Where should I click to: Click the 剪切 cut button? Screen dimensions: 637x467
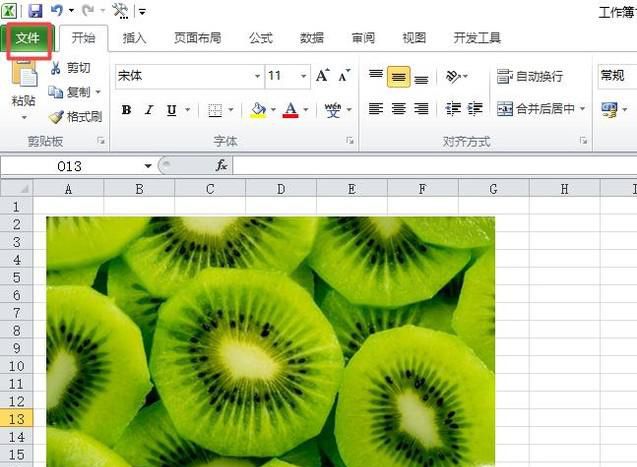[70, 68]
